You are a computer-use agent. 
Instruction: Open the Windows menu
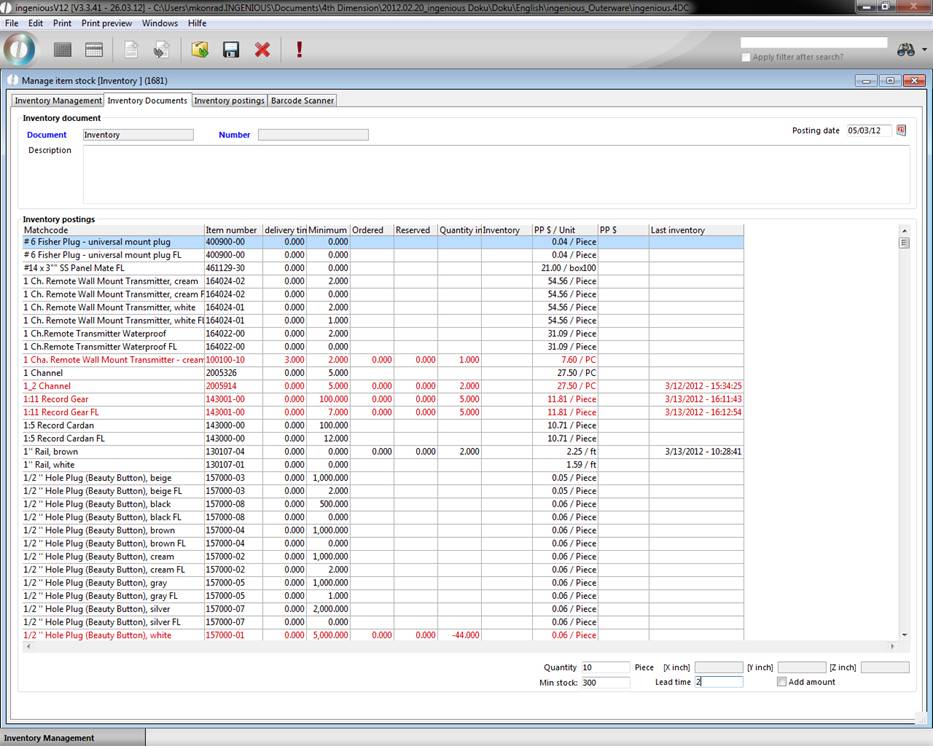[159, 22]
